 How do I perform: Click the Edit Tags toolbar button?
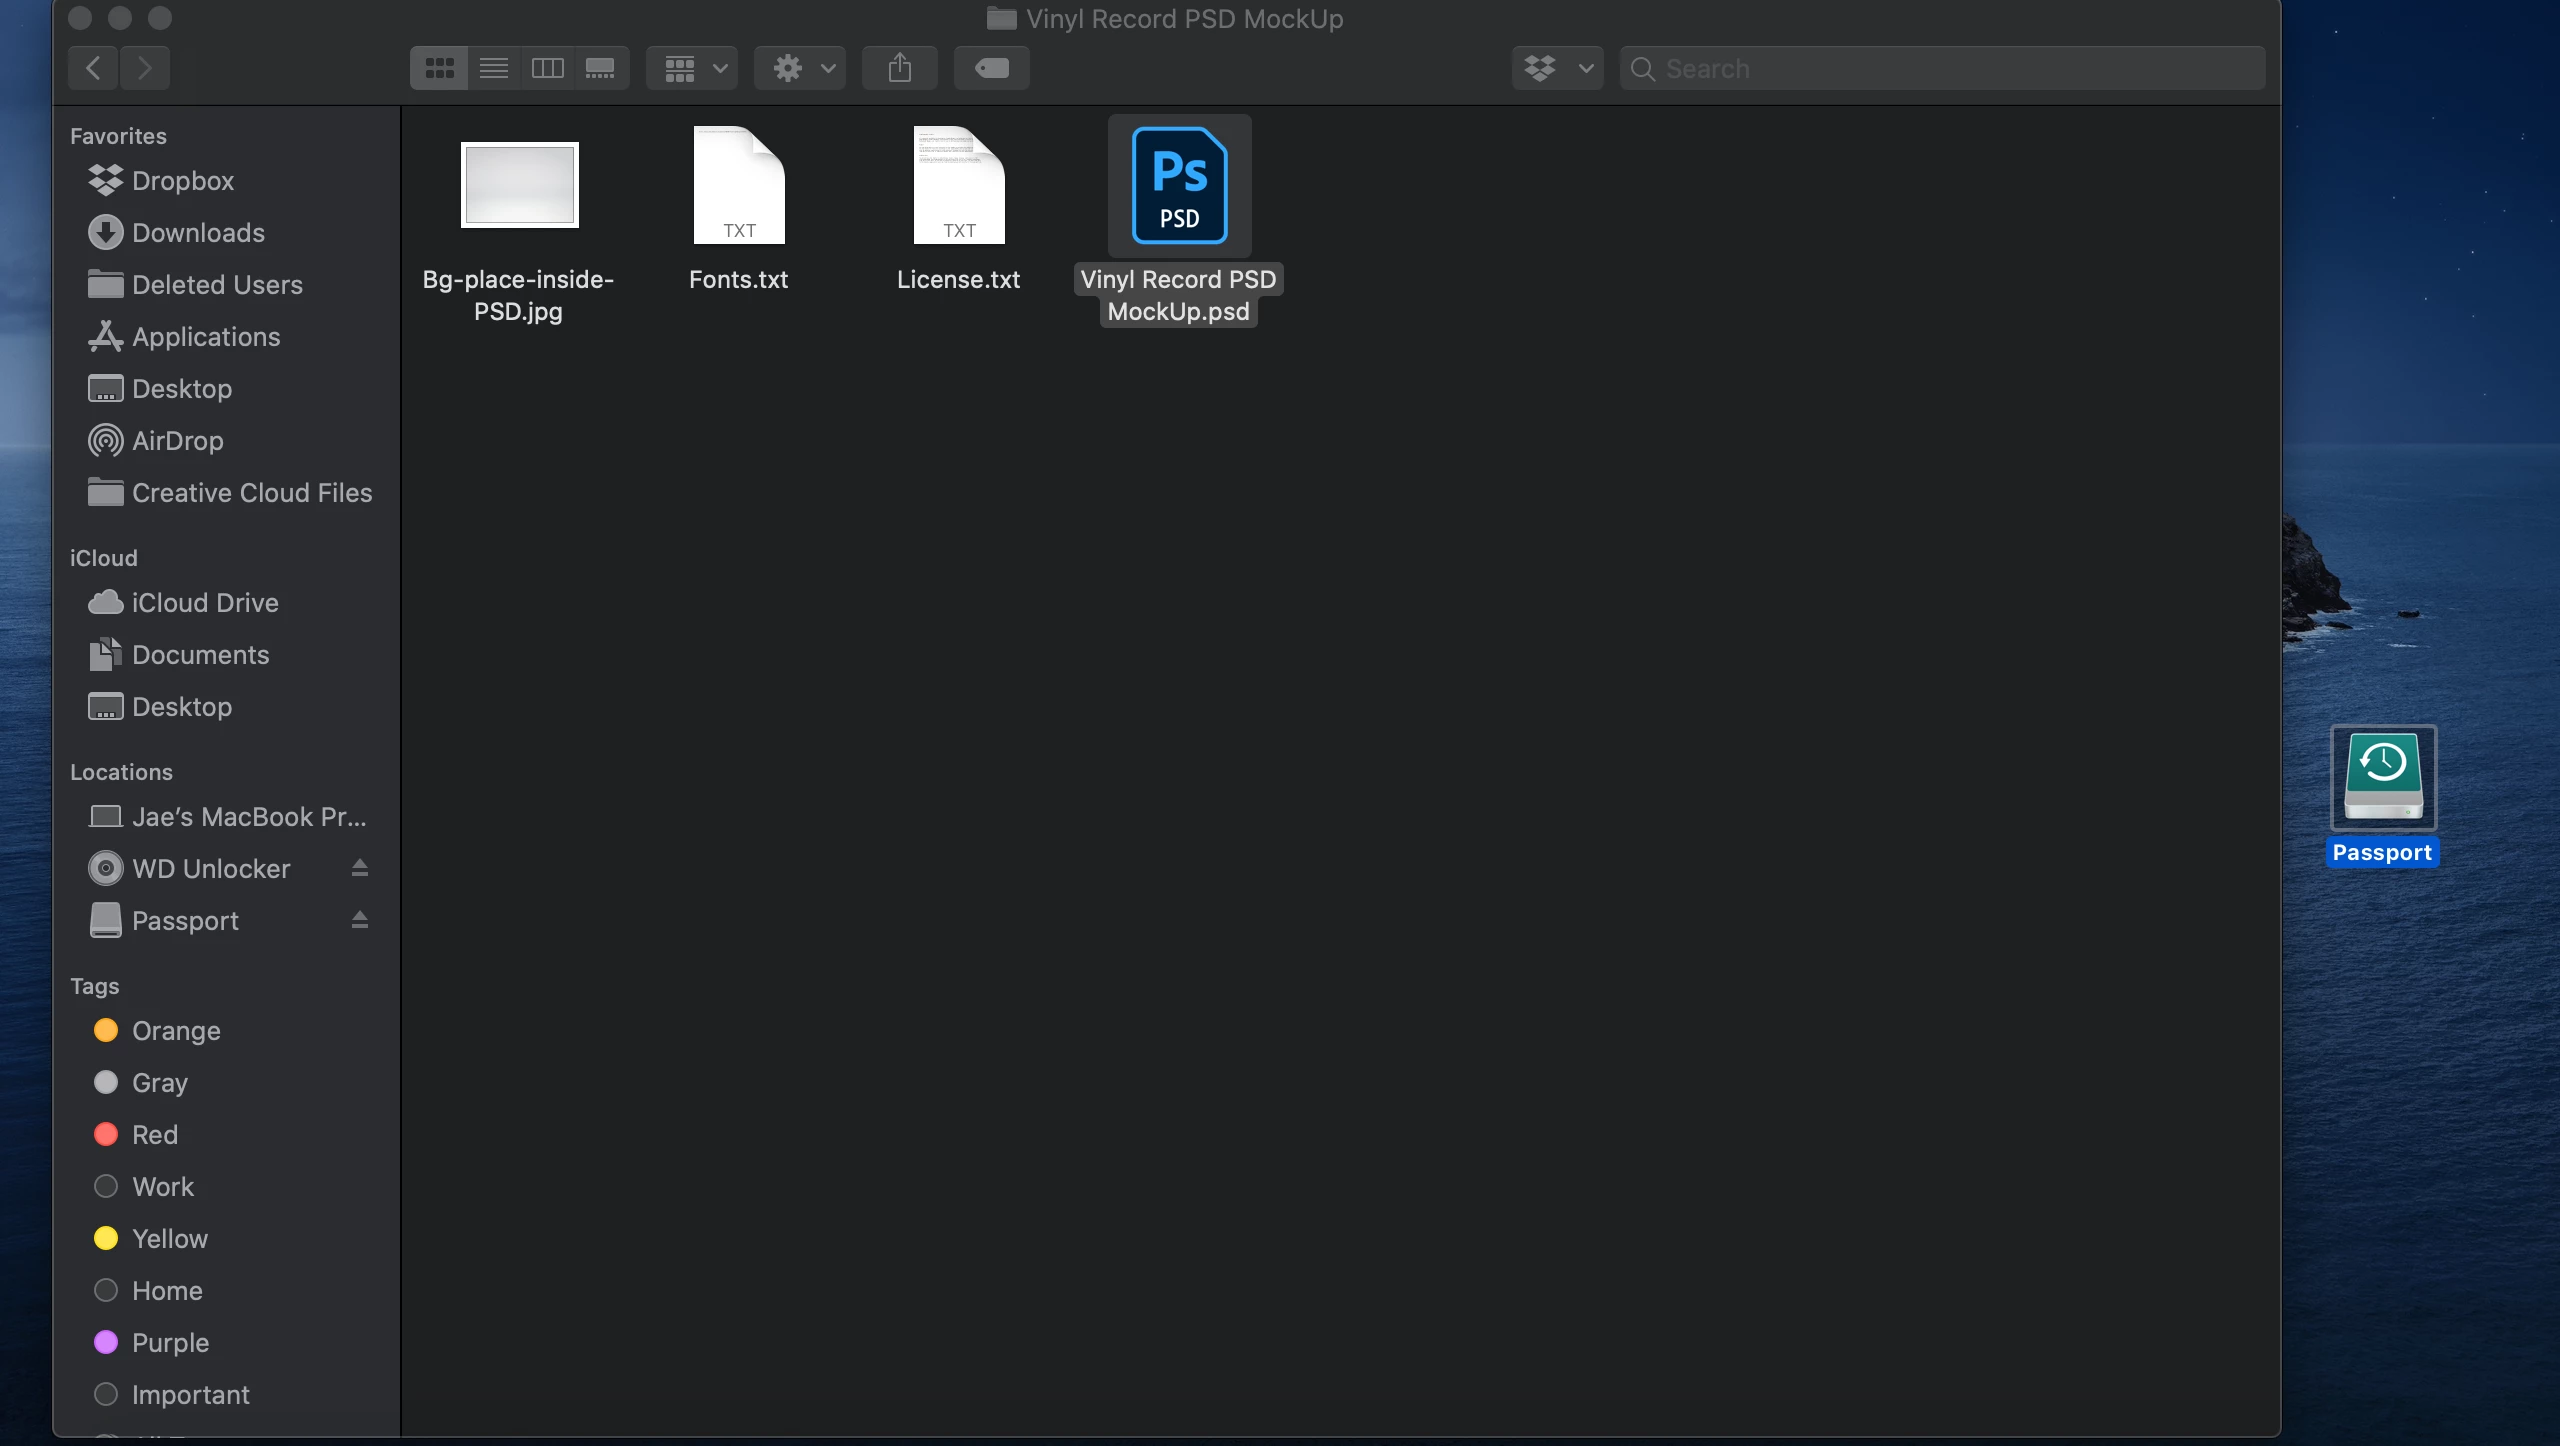[991, 68]
